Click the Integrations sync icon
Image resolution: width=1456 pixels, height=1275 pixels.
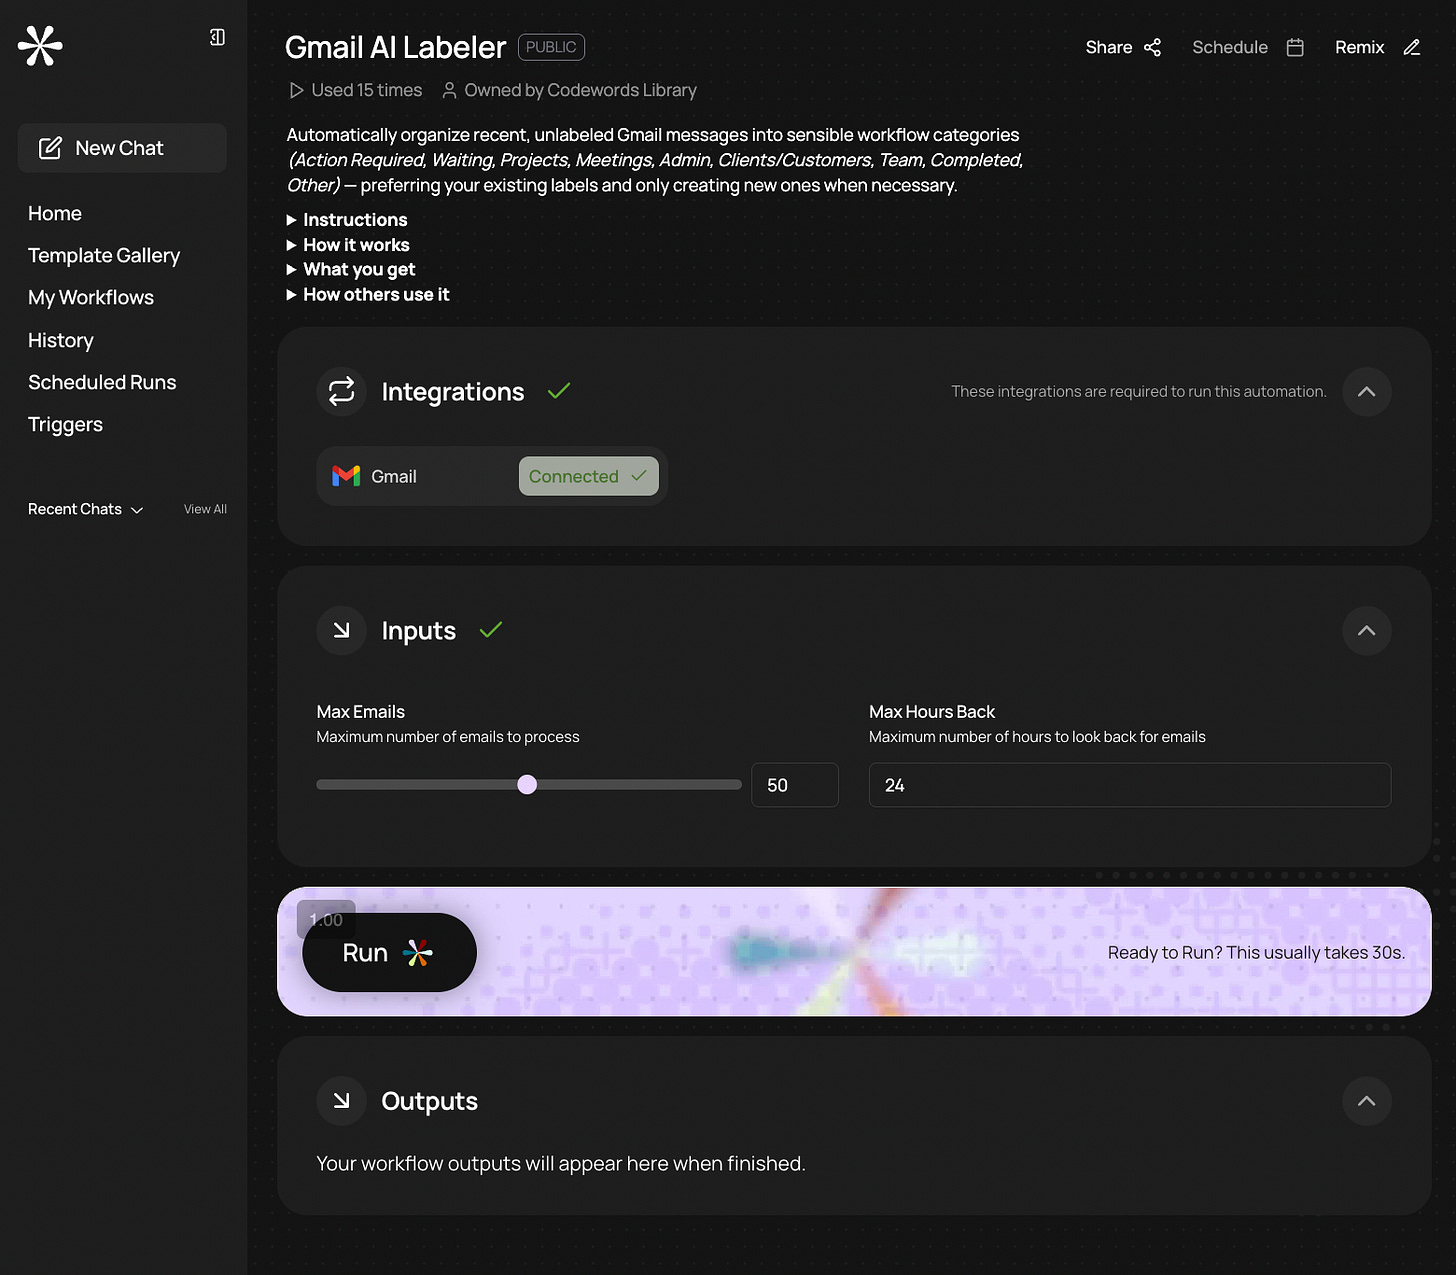click(341, 391)
